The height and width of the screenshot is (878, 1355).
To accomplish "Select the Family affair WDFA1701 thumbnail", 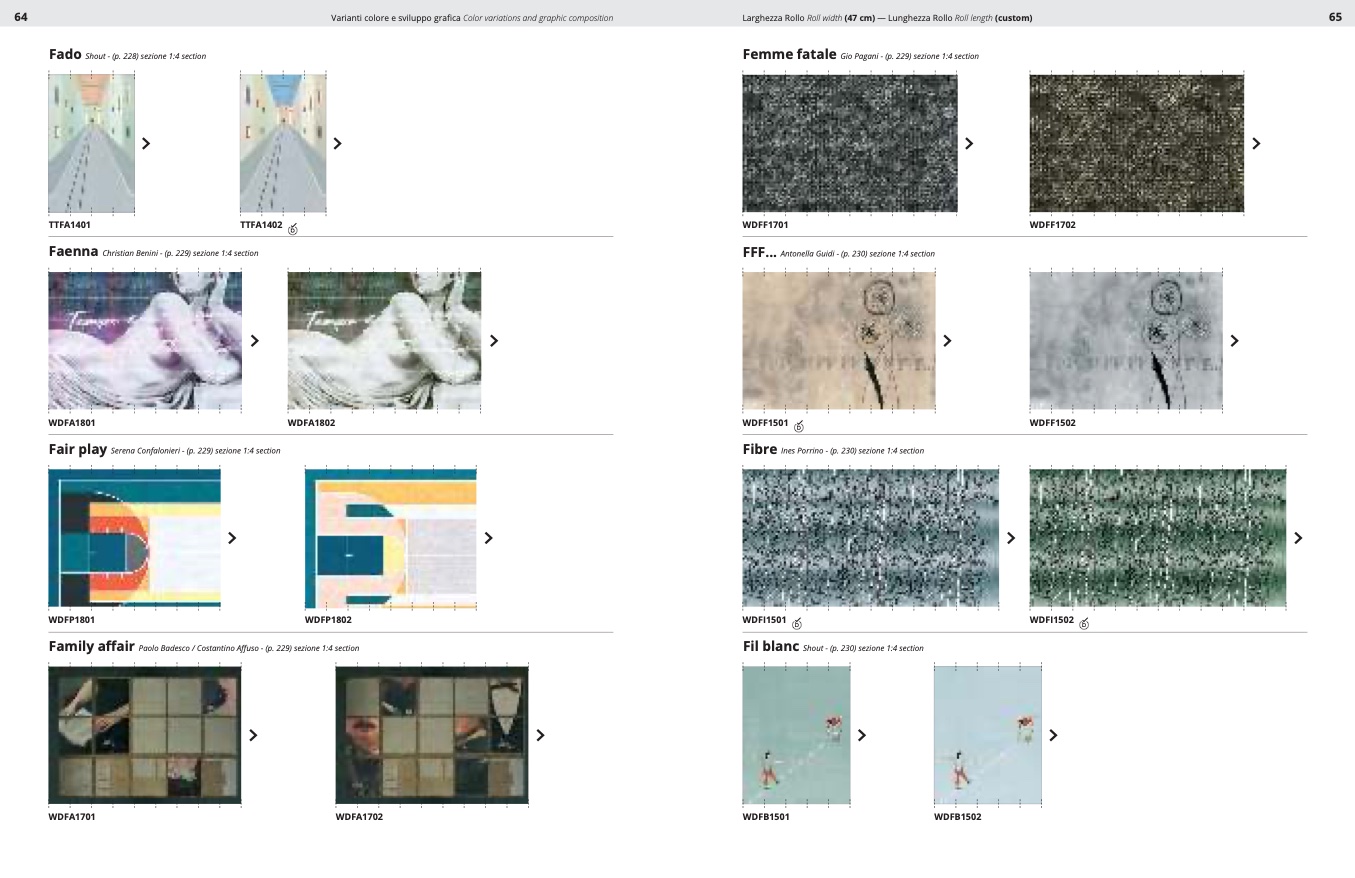I will pyautogui.click(x=145, y=735).
